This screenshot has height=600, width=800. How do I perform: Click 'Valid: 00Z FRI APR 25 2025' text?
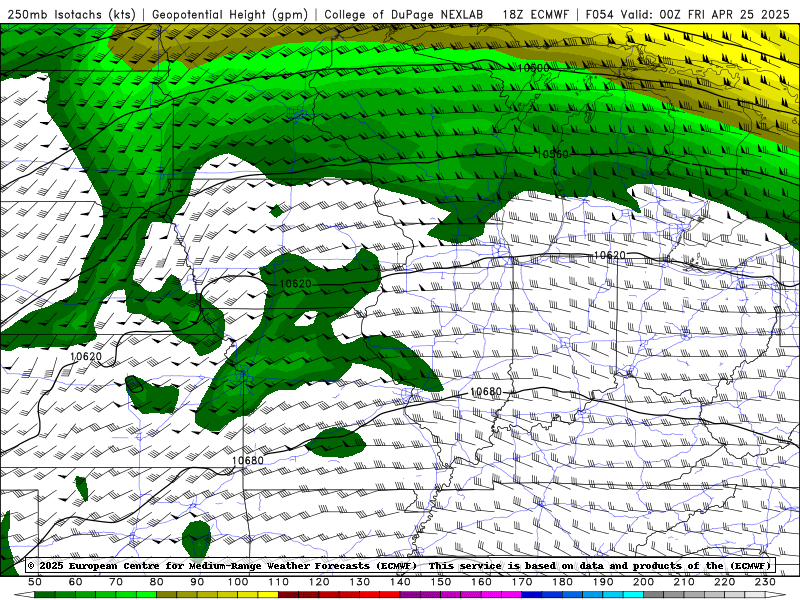pos(705,14)
